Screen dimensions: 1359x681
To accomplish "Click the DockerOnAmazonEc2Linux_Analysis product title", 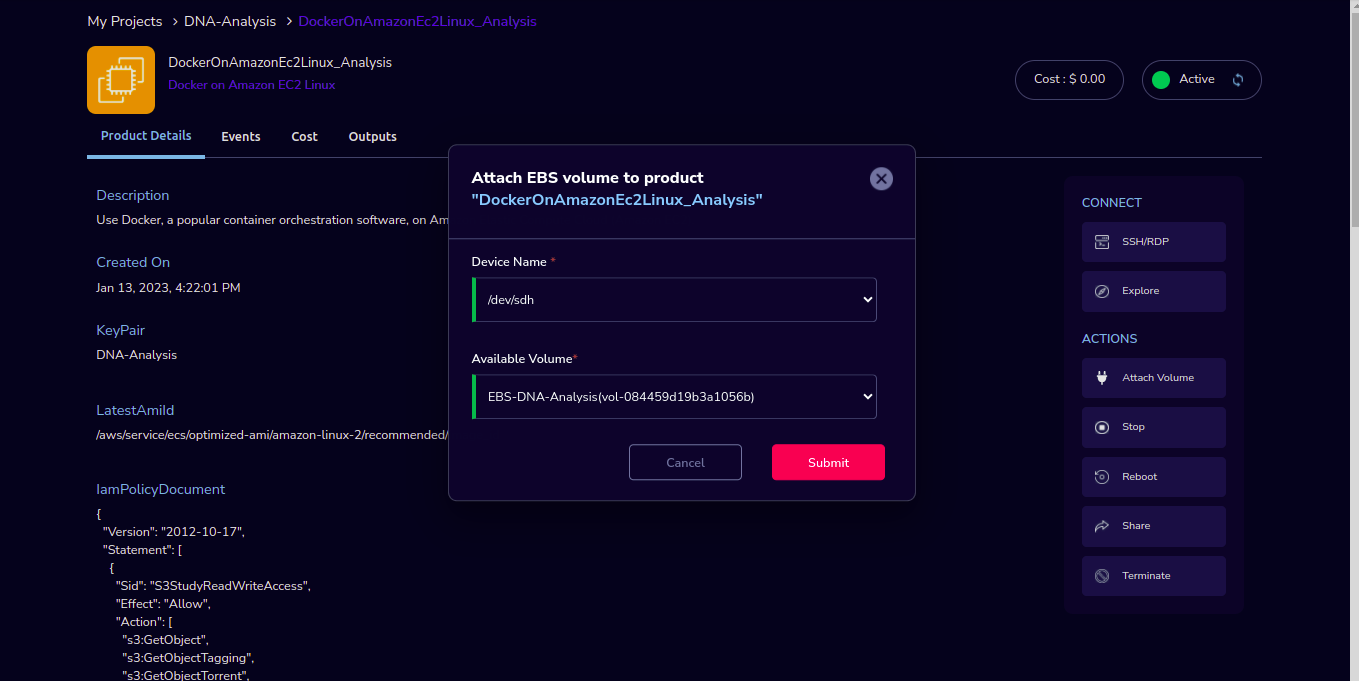I will pos(280,62).
